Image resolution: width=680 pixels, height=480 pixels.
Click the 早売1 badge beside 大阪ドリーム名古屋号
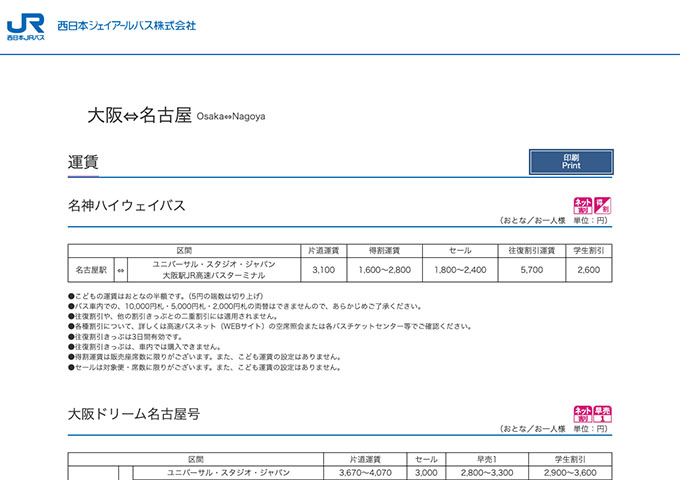[602, 414]
